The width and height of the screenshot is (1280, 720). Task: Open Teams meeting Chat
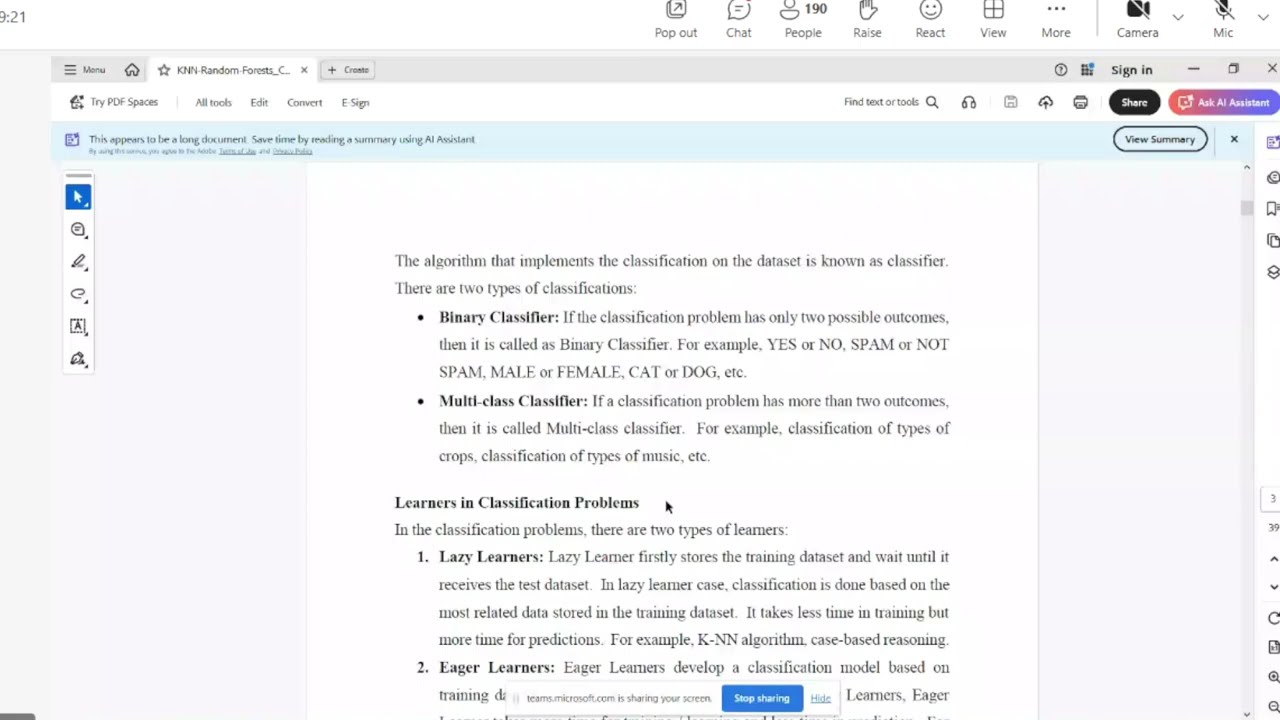(x=739, y=21)
